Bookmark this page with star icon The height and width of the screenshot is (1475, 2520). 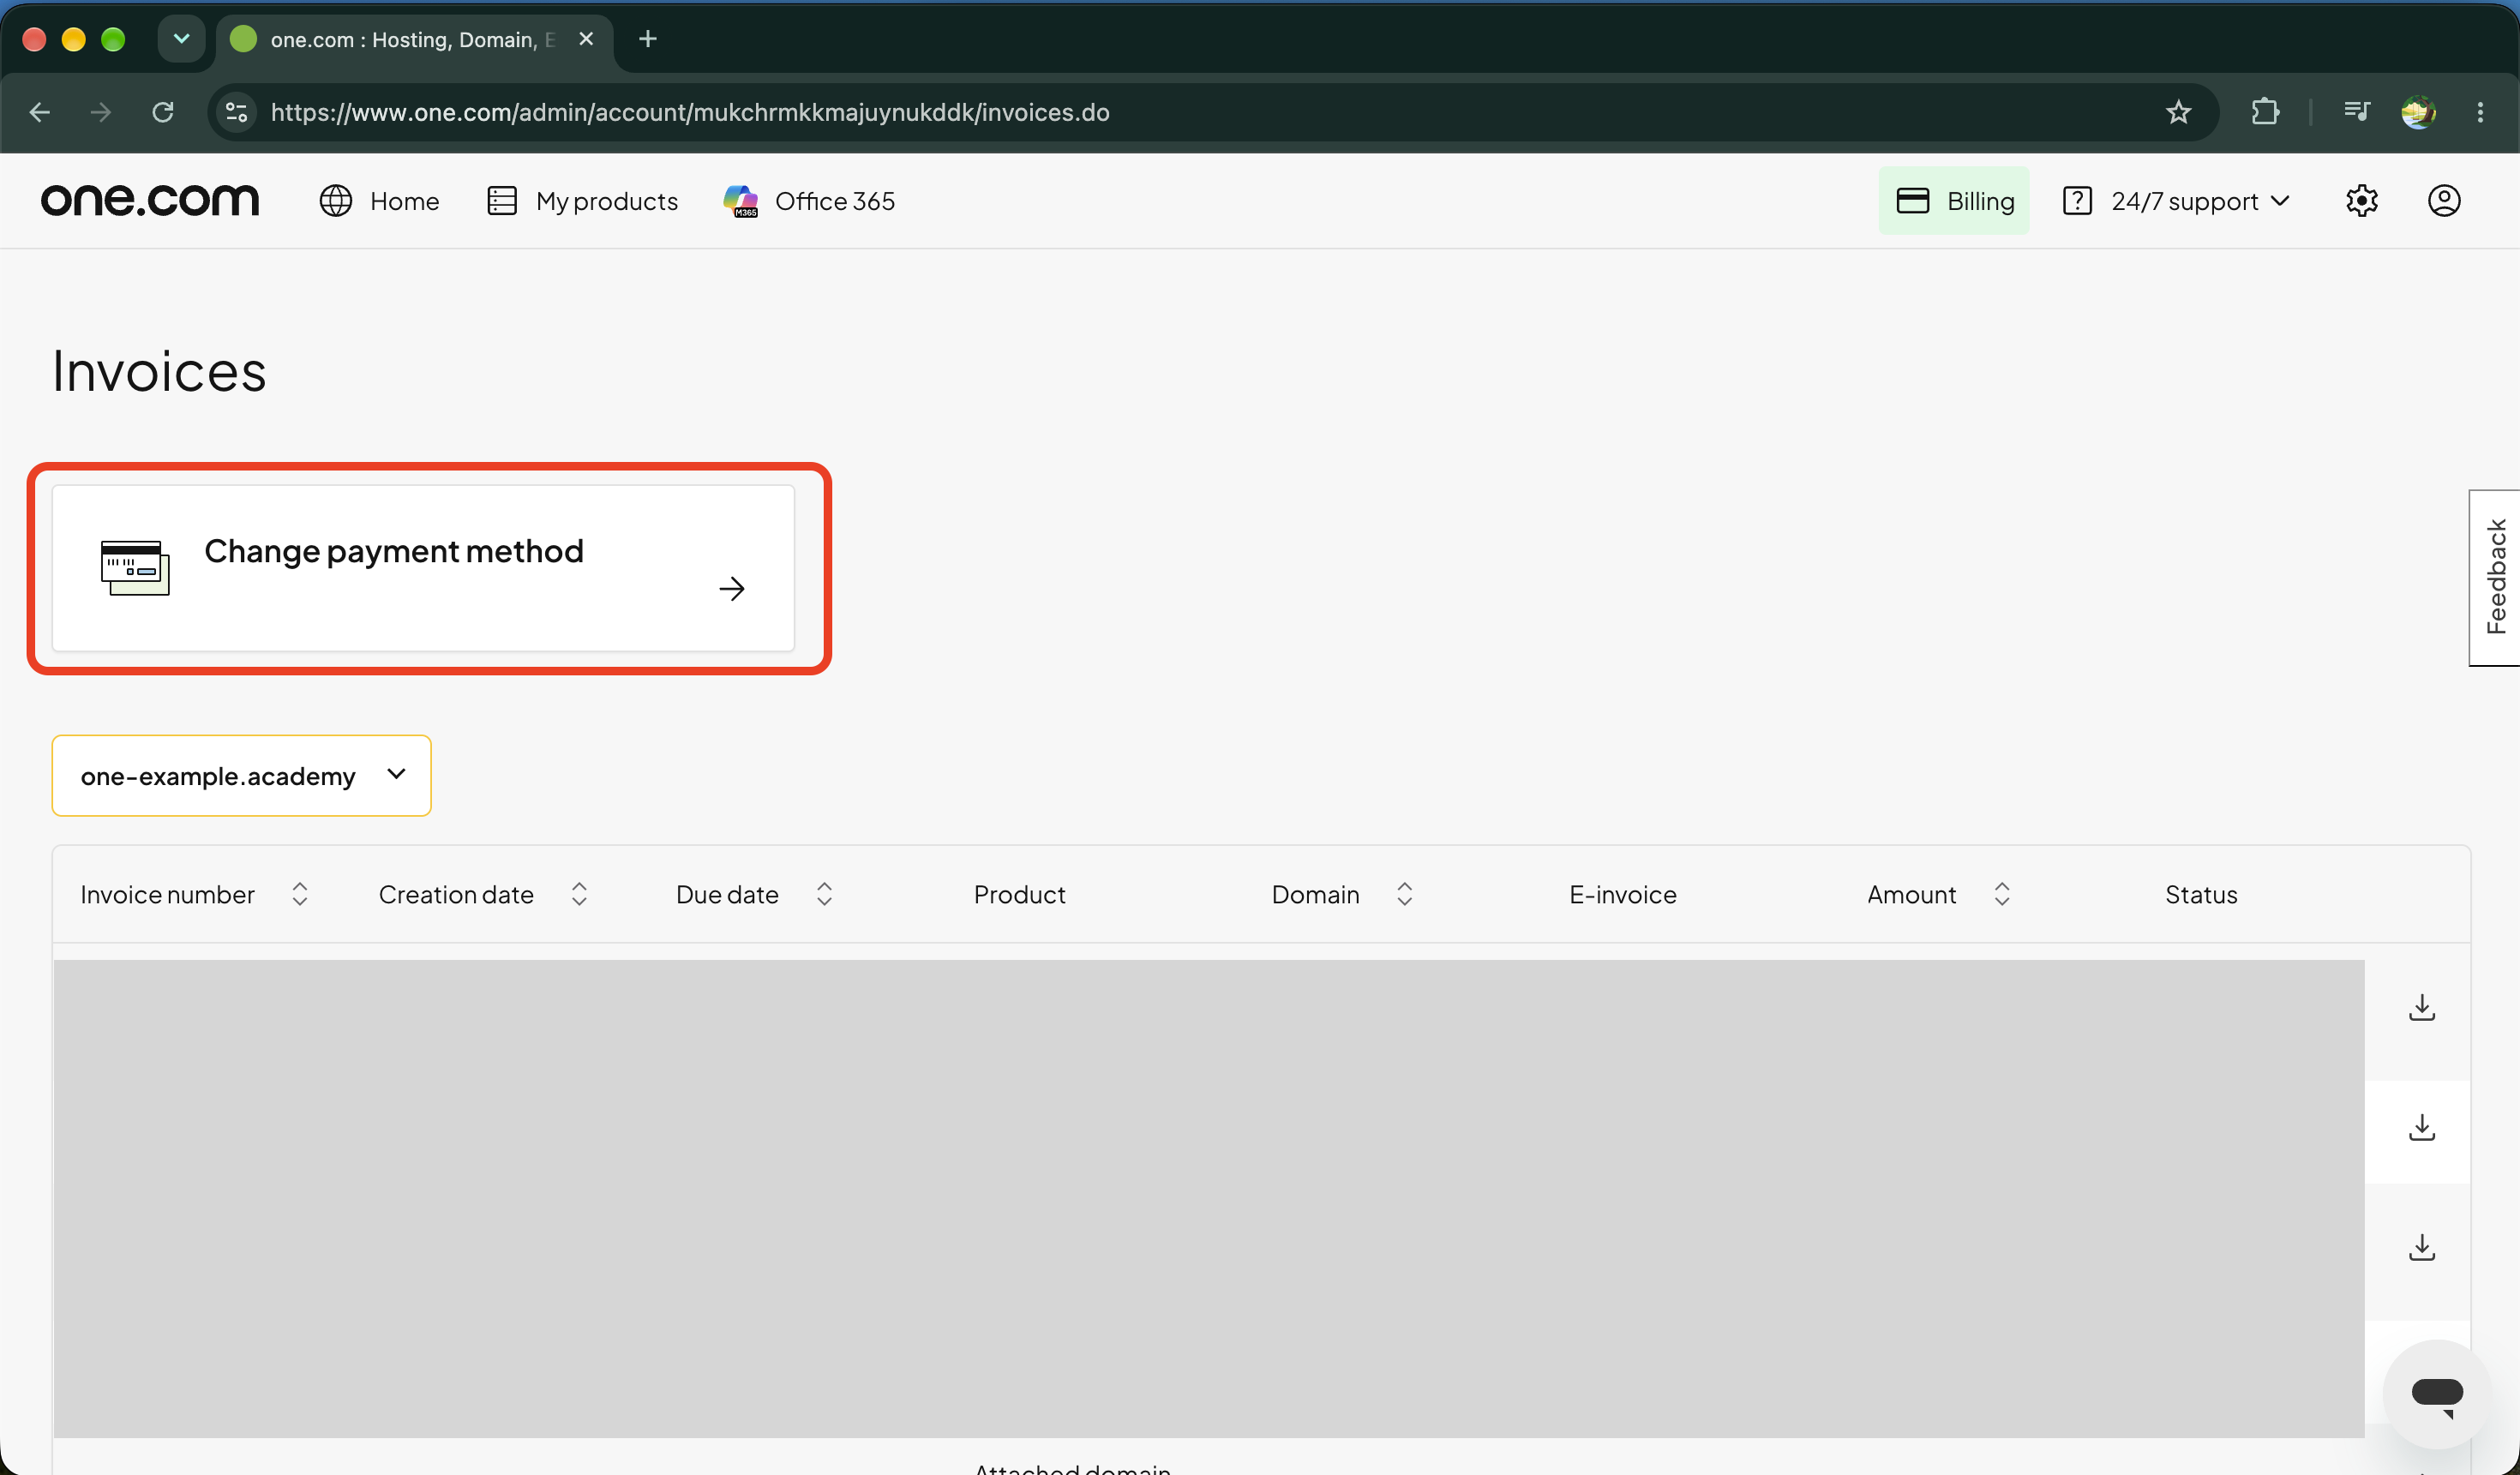point(2178,112)
